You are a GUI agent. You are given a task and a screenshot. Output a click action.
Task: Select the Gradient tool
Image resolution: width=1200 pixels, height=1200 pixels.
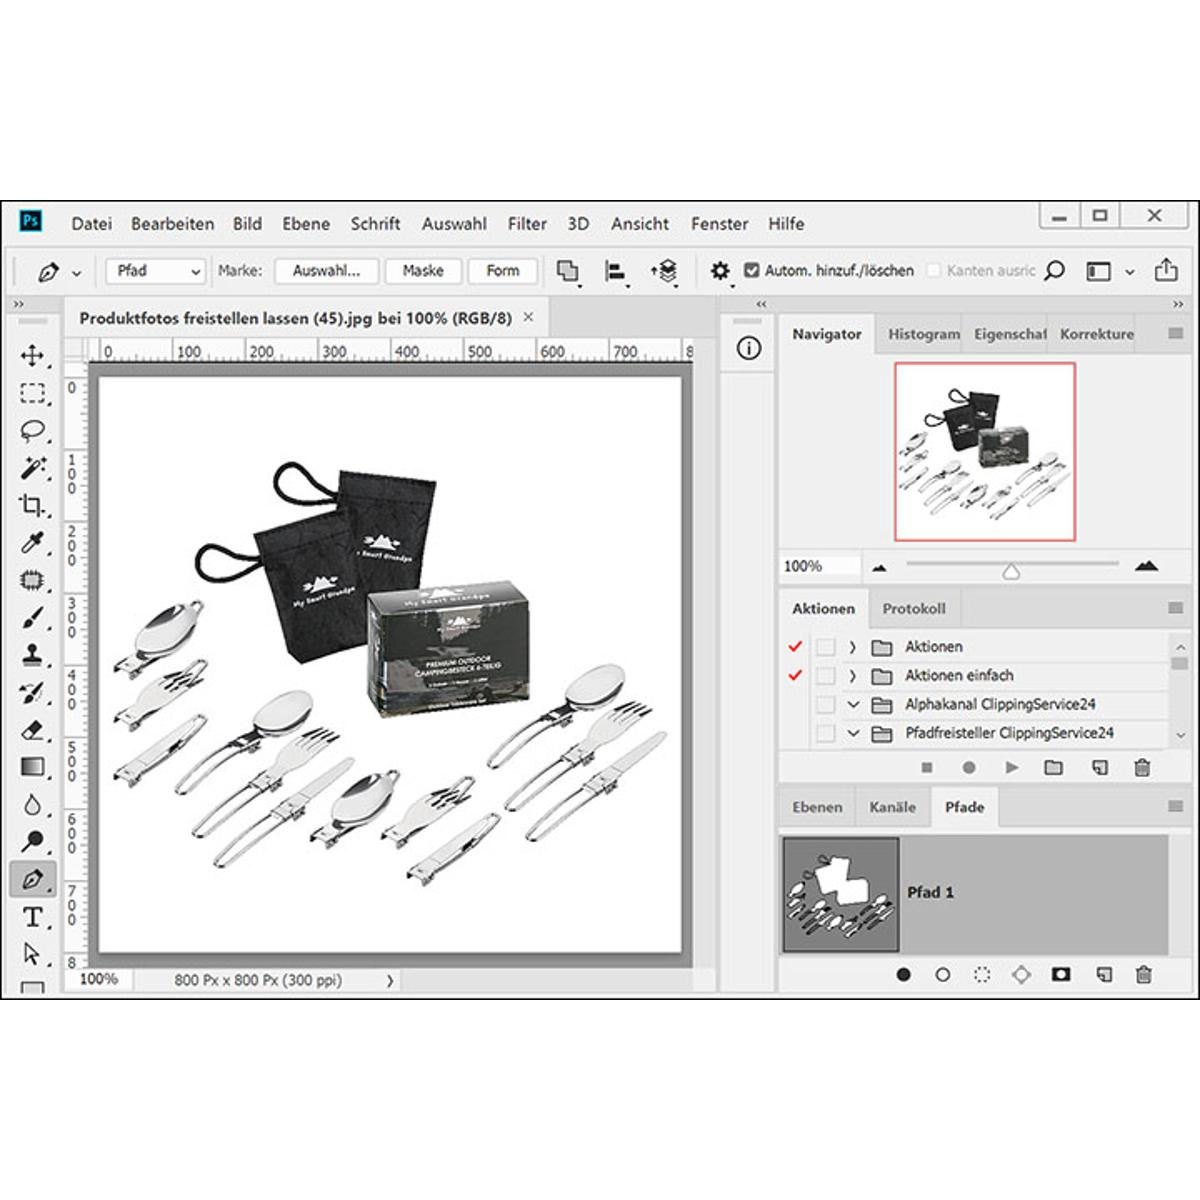pyautogui.click(x=32, y=767)
